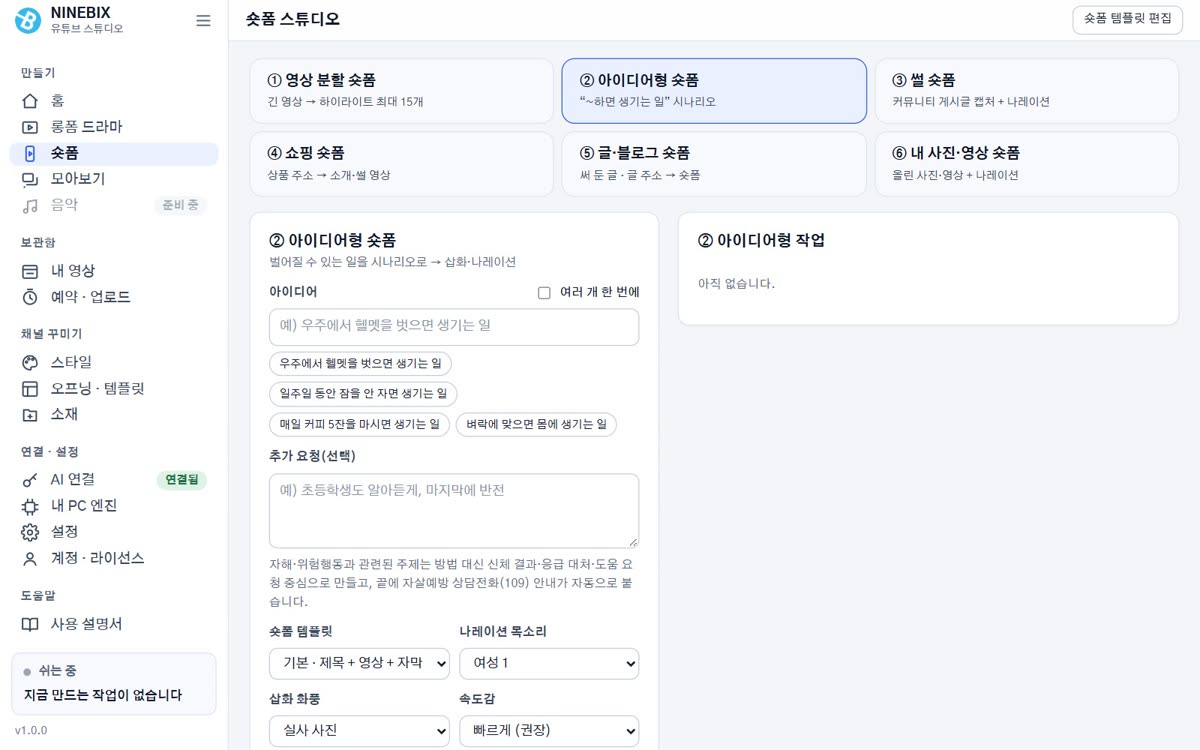The width and height of the screenshot is (1200, 750).
Task: Select the ④ 쇼핑 숏폼 tab
Action: coord(401,164)
